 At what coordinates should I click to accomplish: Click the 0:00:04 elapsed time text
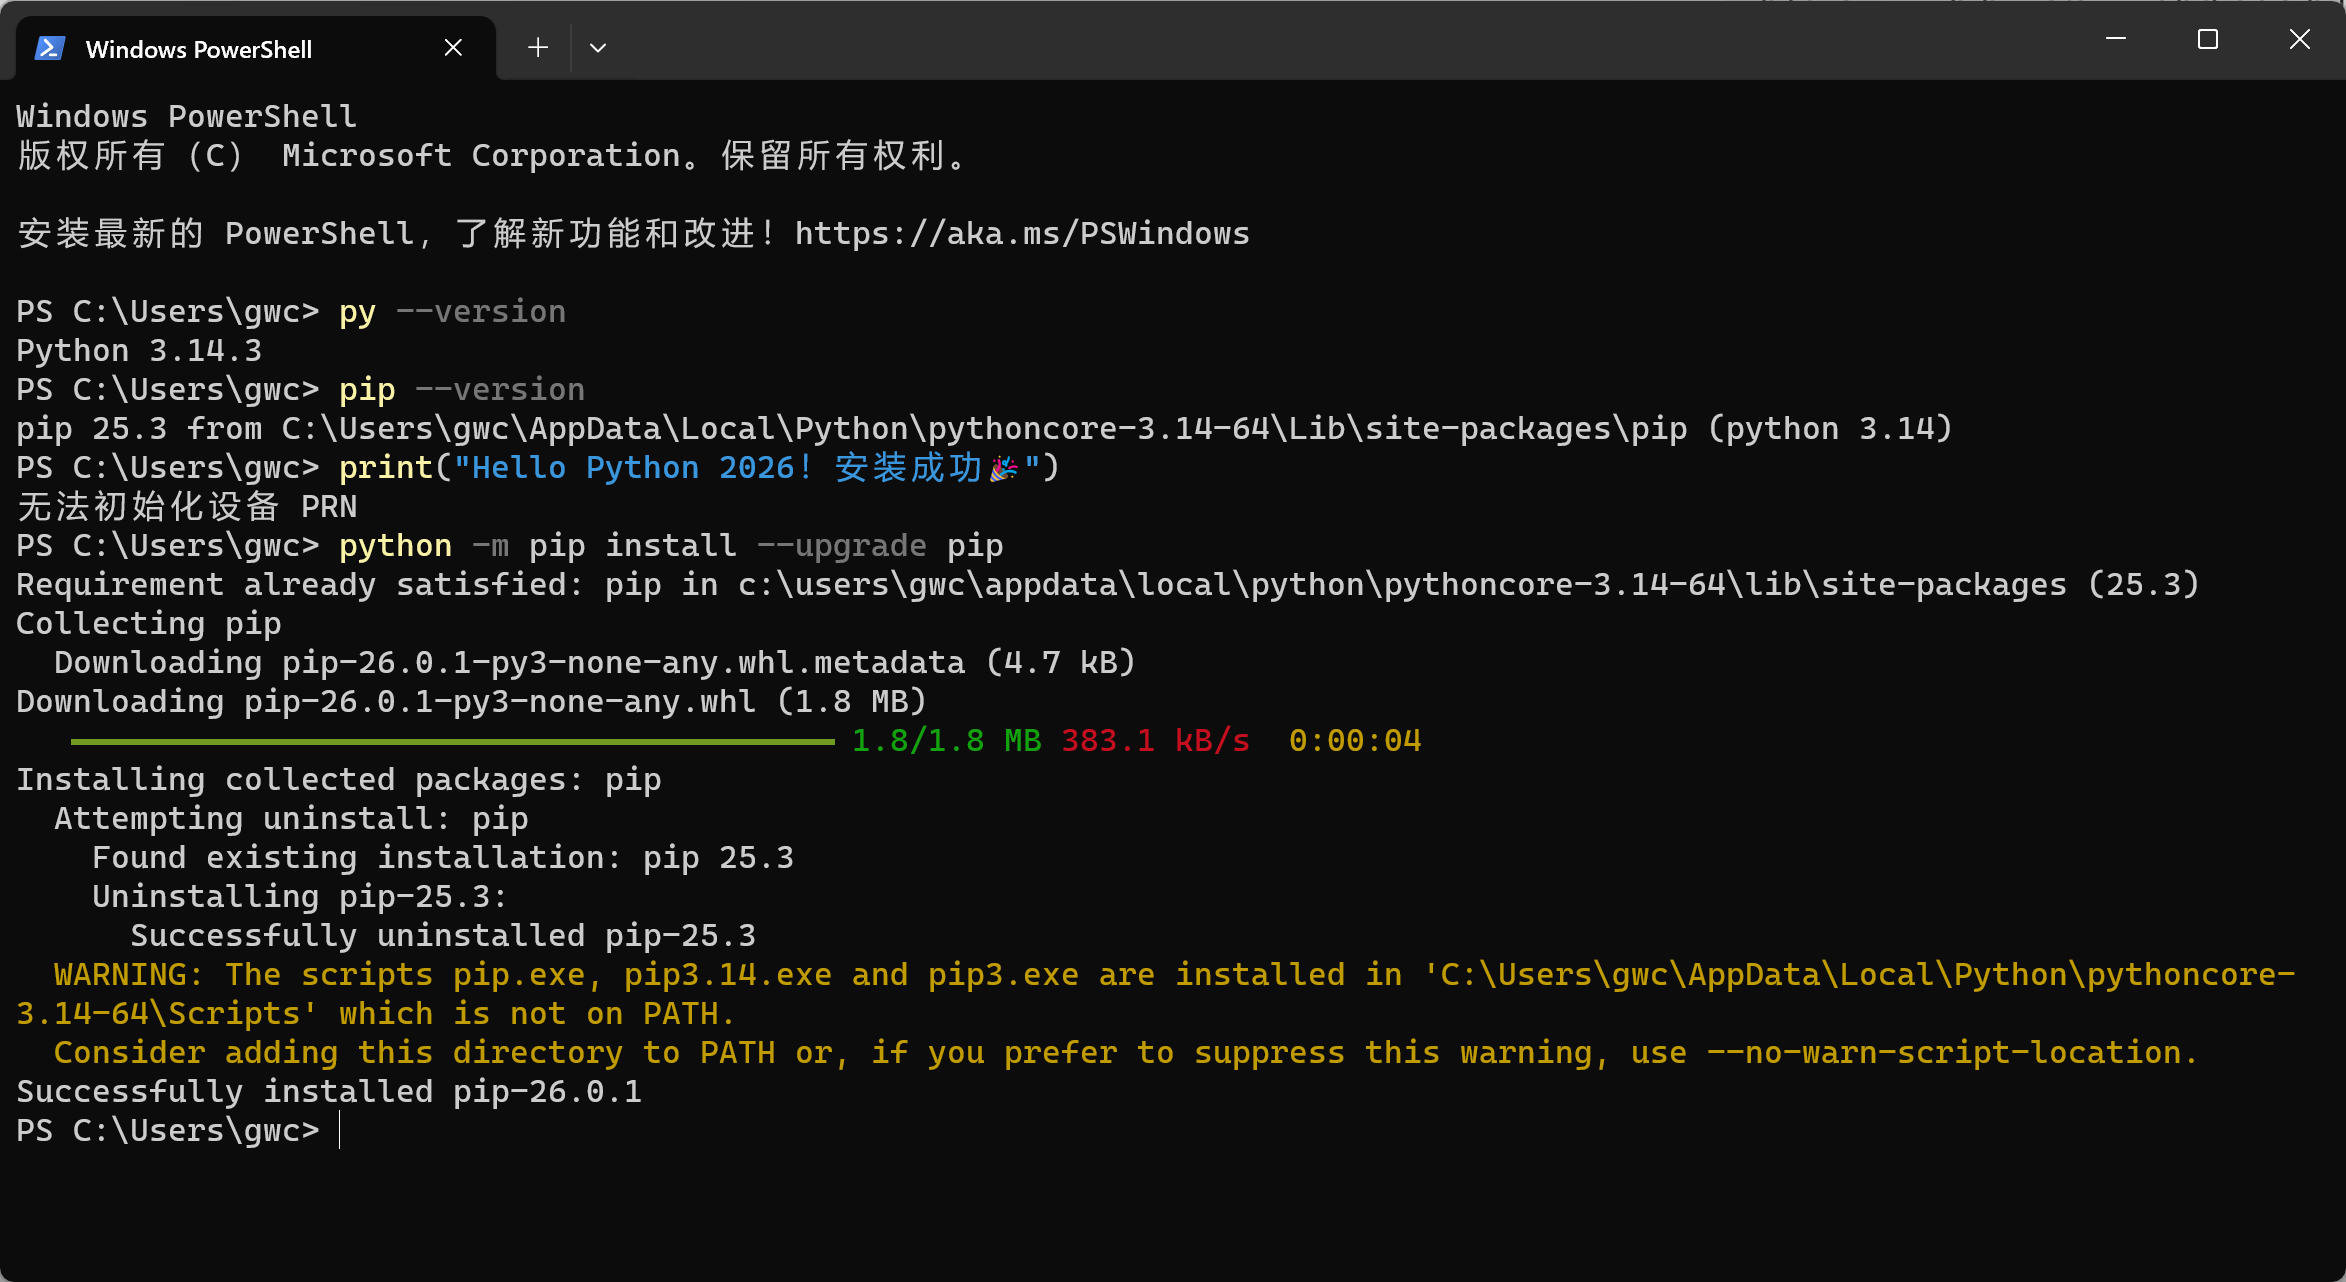[1355, 741]
